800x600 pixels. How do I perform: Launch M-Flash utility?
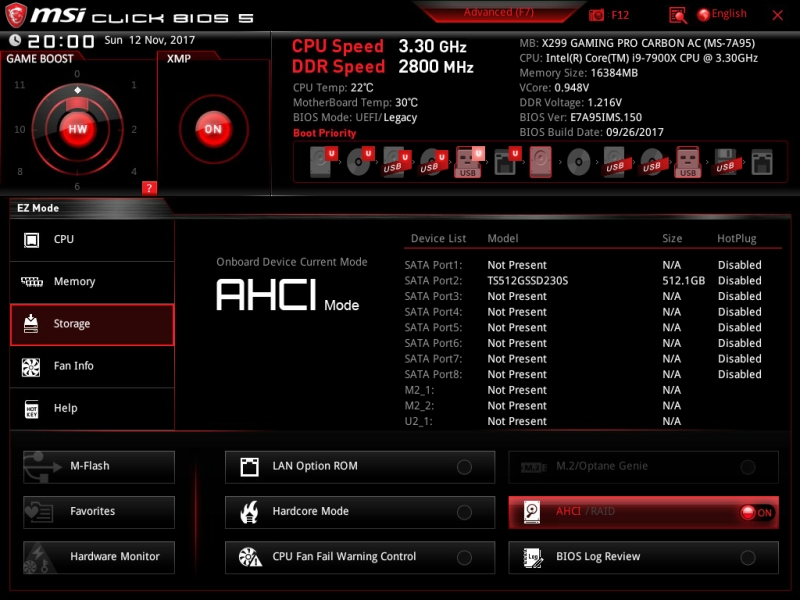click(99, 467)
